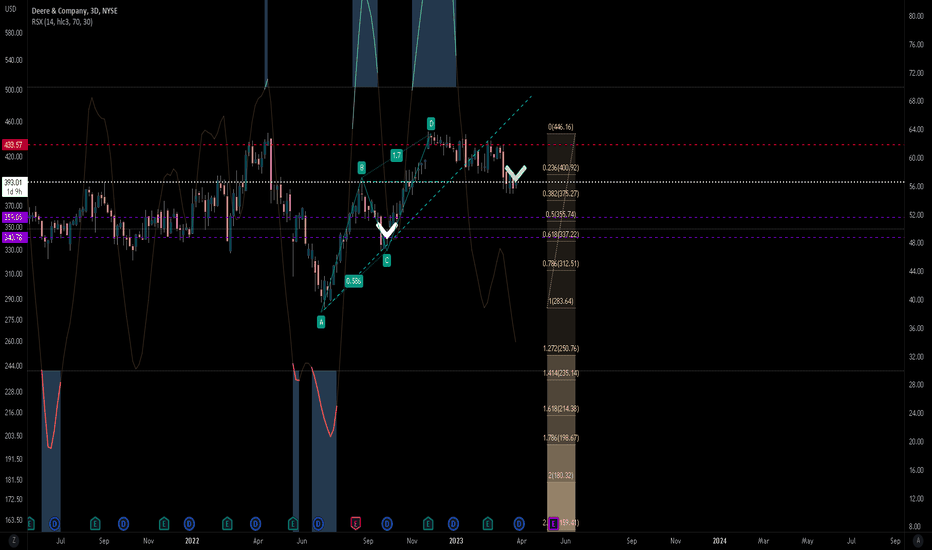Click the red 433.57 price label
932x550 pixels.
pos(13,145)
